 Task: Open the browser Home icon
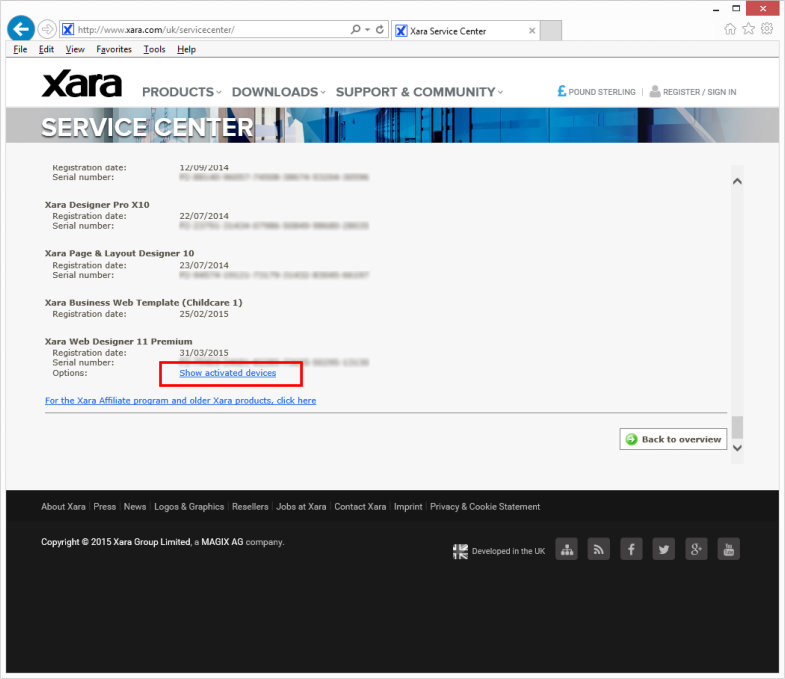730,29
